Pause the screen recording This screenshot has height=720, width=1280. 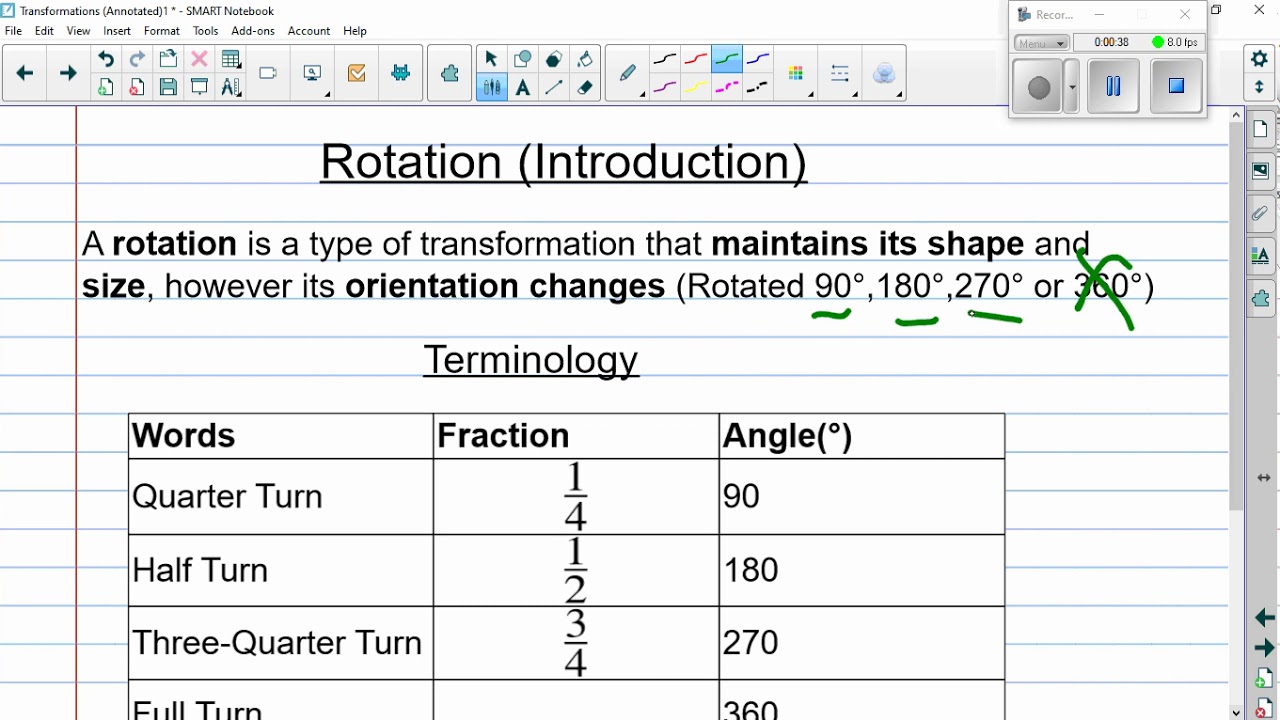pyautogui.click(x=1113, y=87)
